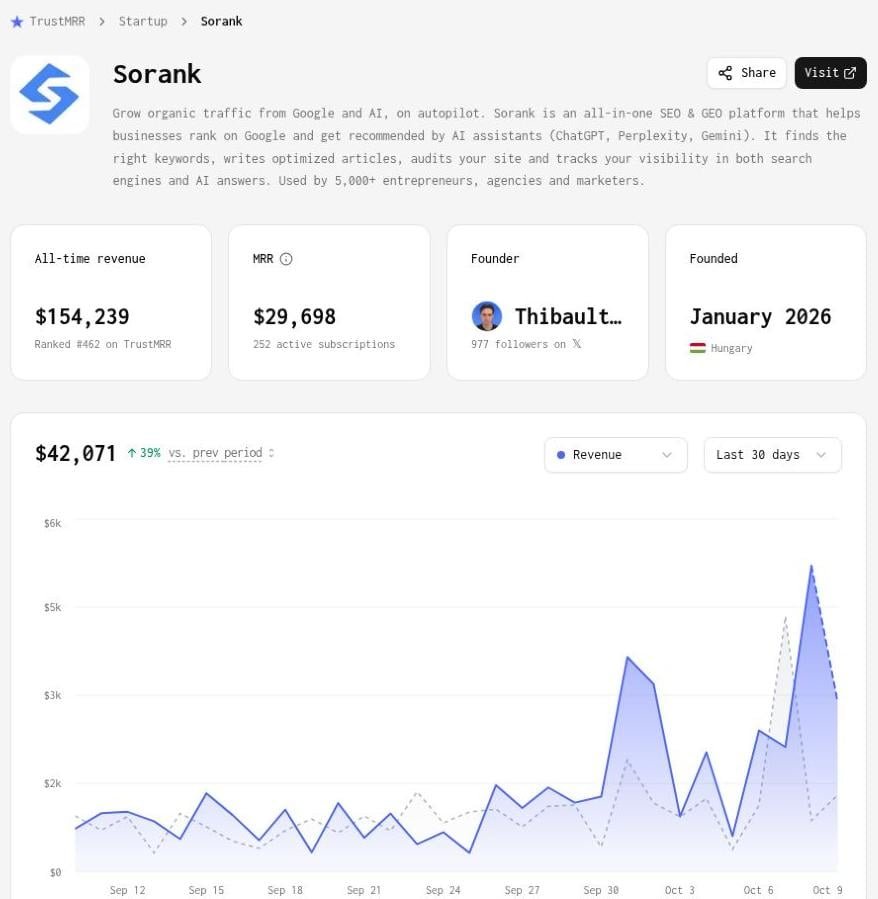Go to the Startup breadcrumb
Image resolution: width=878 pixels, height=899 pixels.
click(143, 21)
